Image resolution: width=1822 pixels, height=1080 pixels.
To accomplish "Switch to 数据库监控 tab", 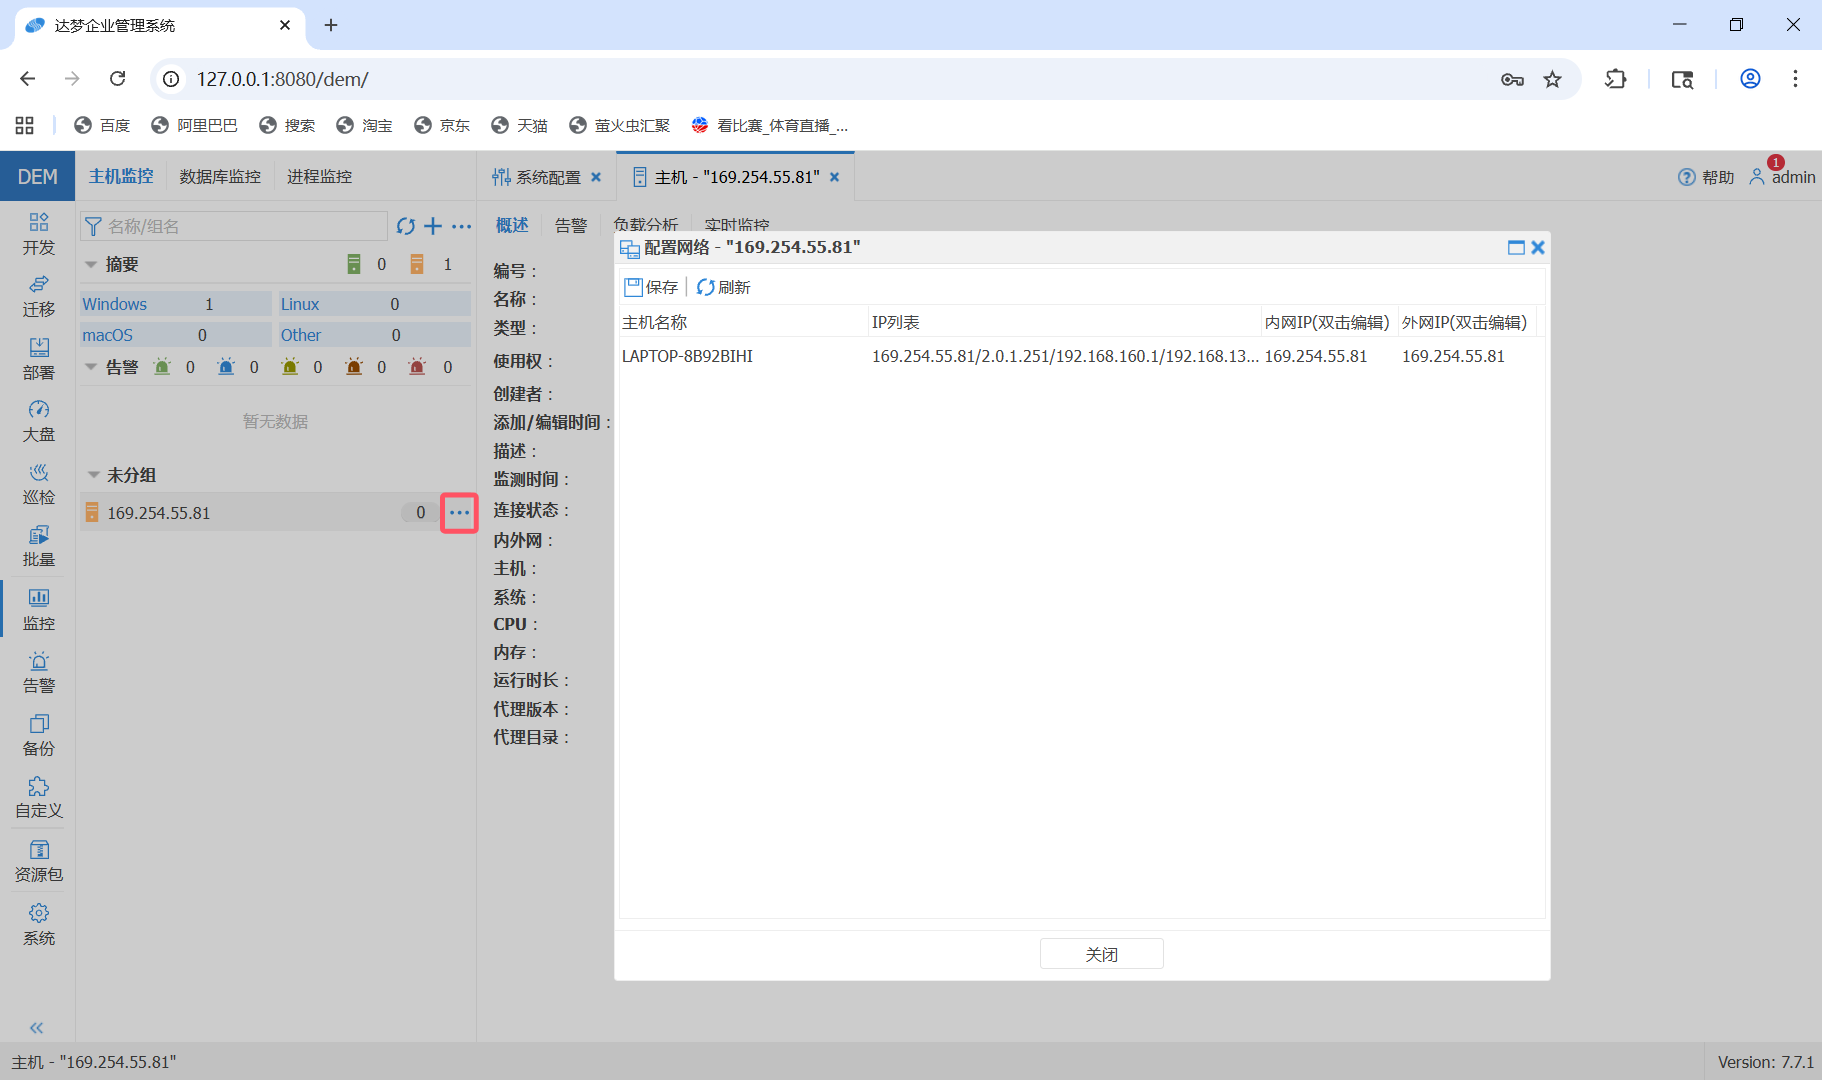I will click(220, 177).
